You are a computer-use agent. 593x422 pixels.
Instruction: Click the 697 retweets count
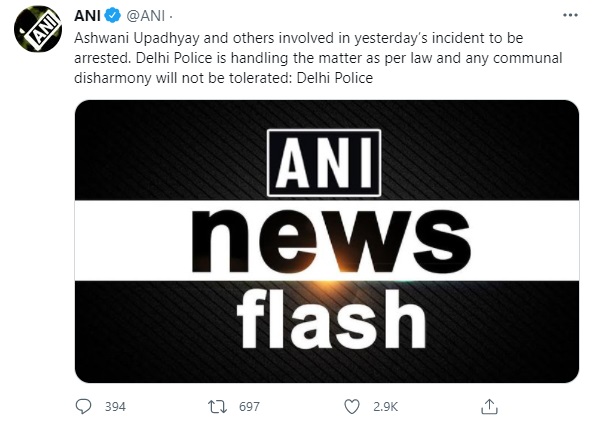[x=250, y=407]
